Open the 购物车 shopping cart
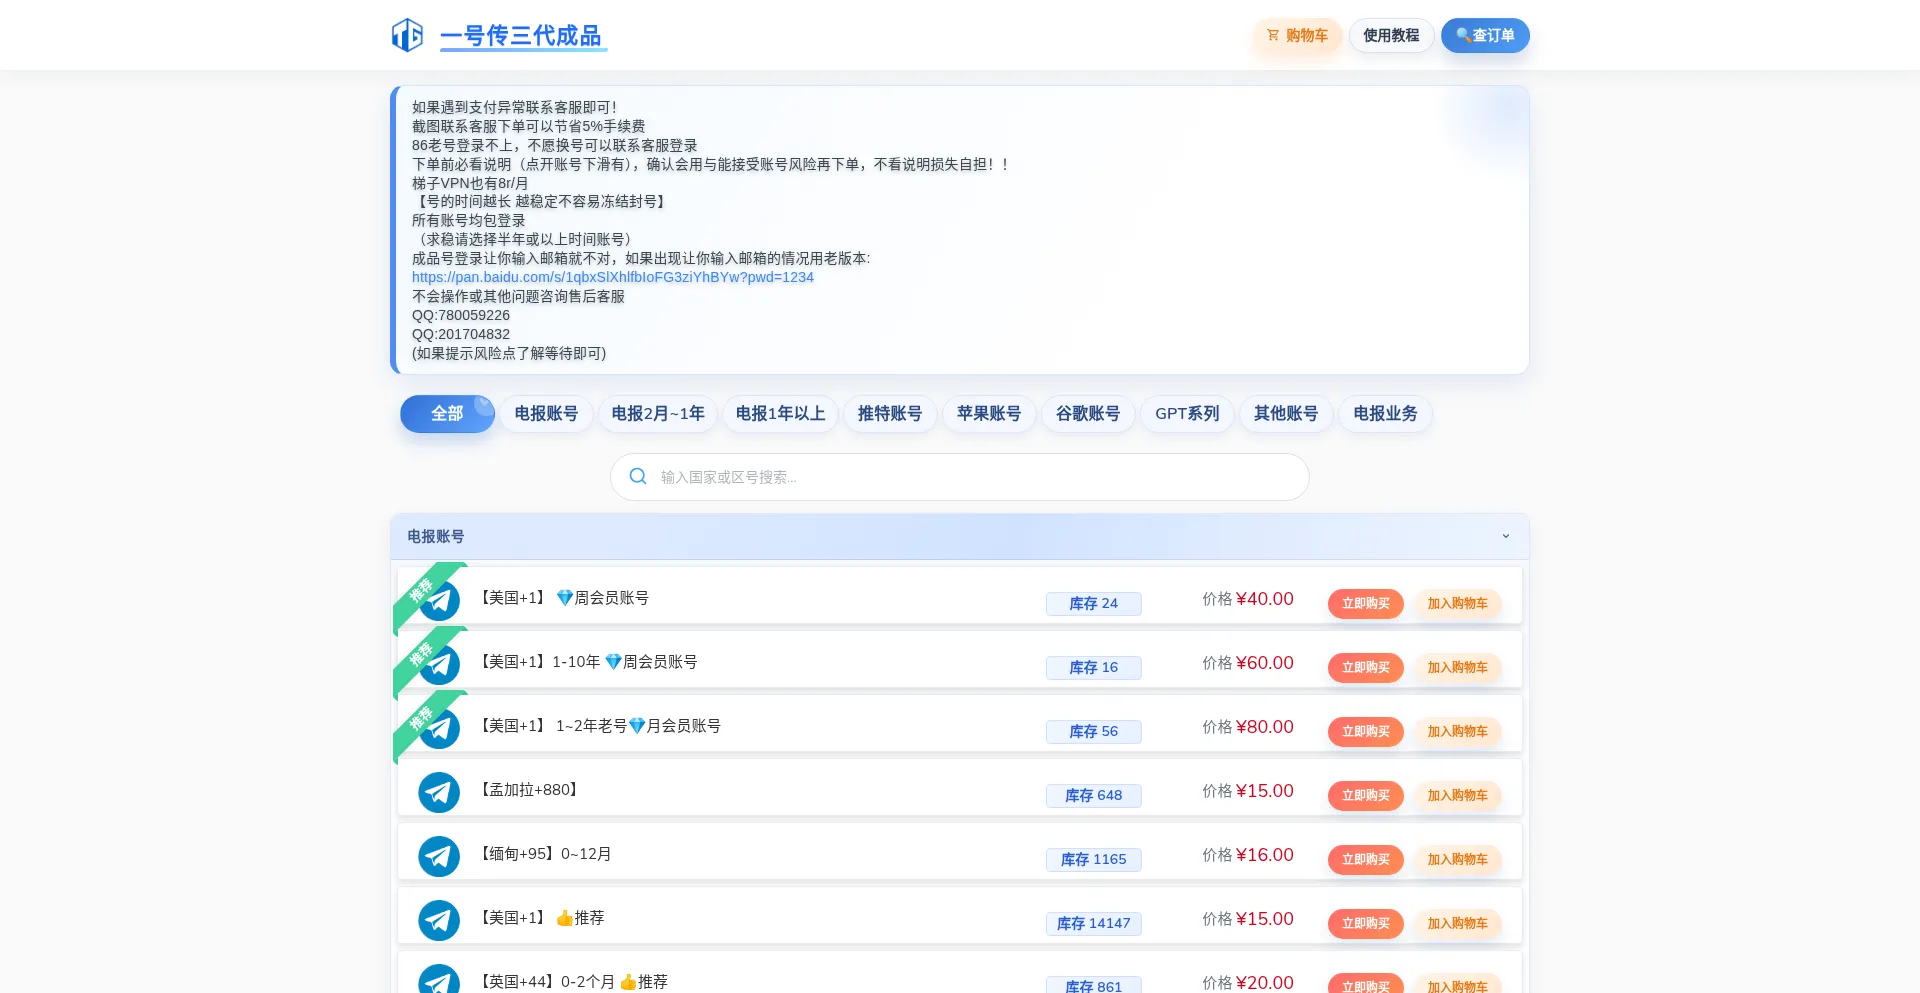This screenshot has width=1920, height=993. pyautogui.click(x=1297, y=35)
